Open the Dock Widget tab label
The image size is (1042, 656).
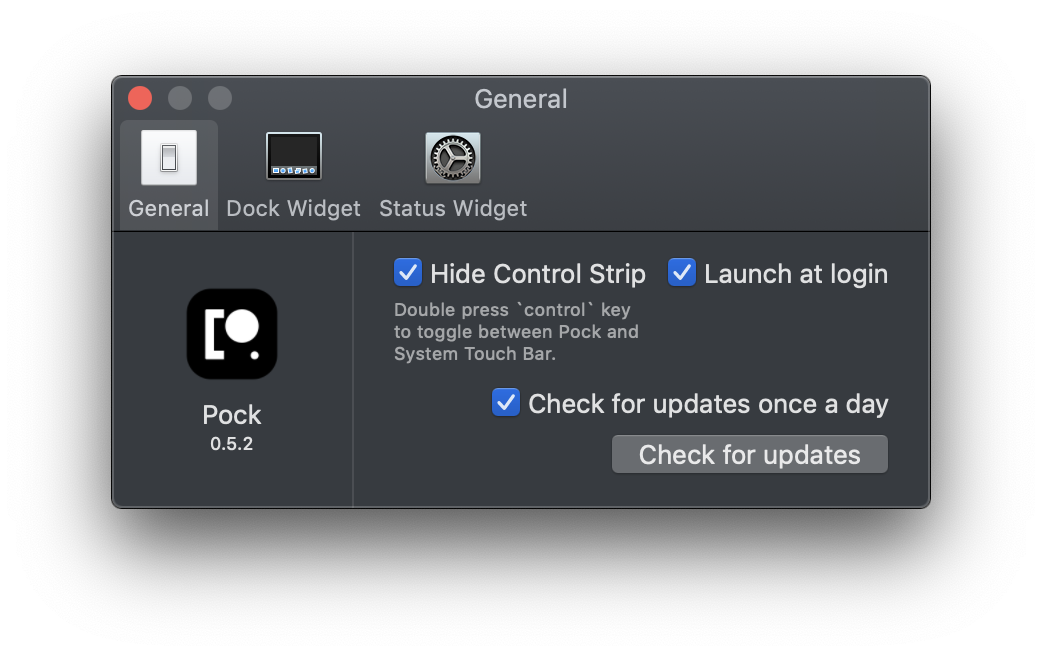coord(294,209)
